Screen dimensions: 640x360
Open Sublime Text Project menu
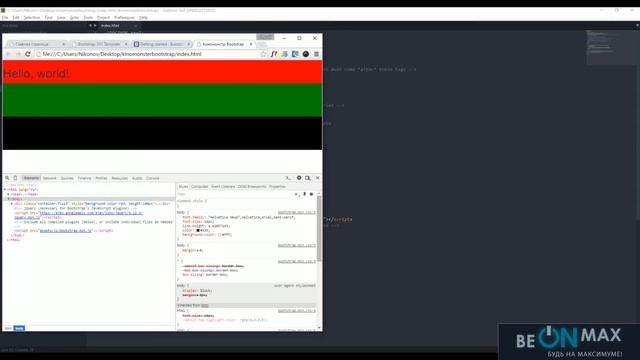click(x=103, y=18)
